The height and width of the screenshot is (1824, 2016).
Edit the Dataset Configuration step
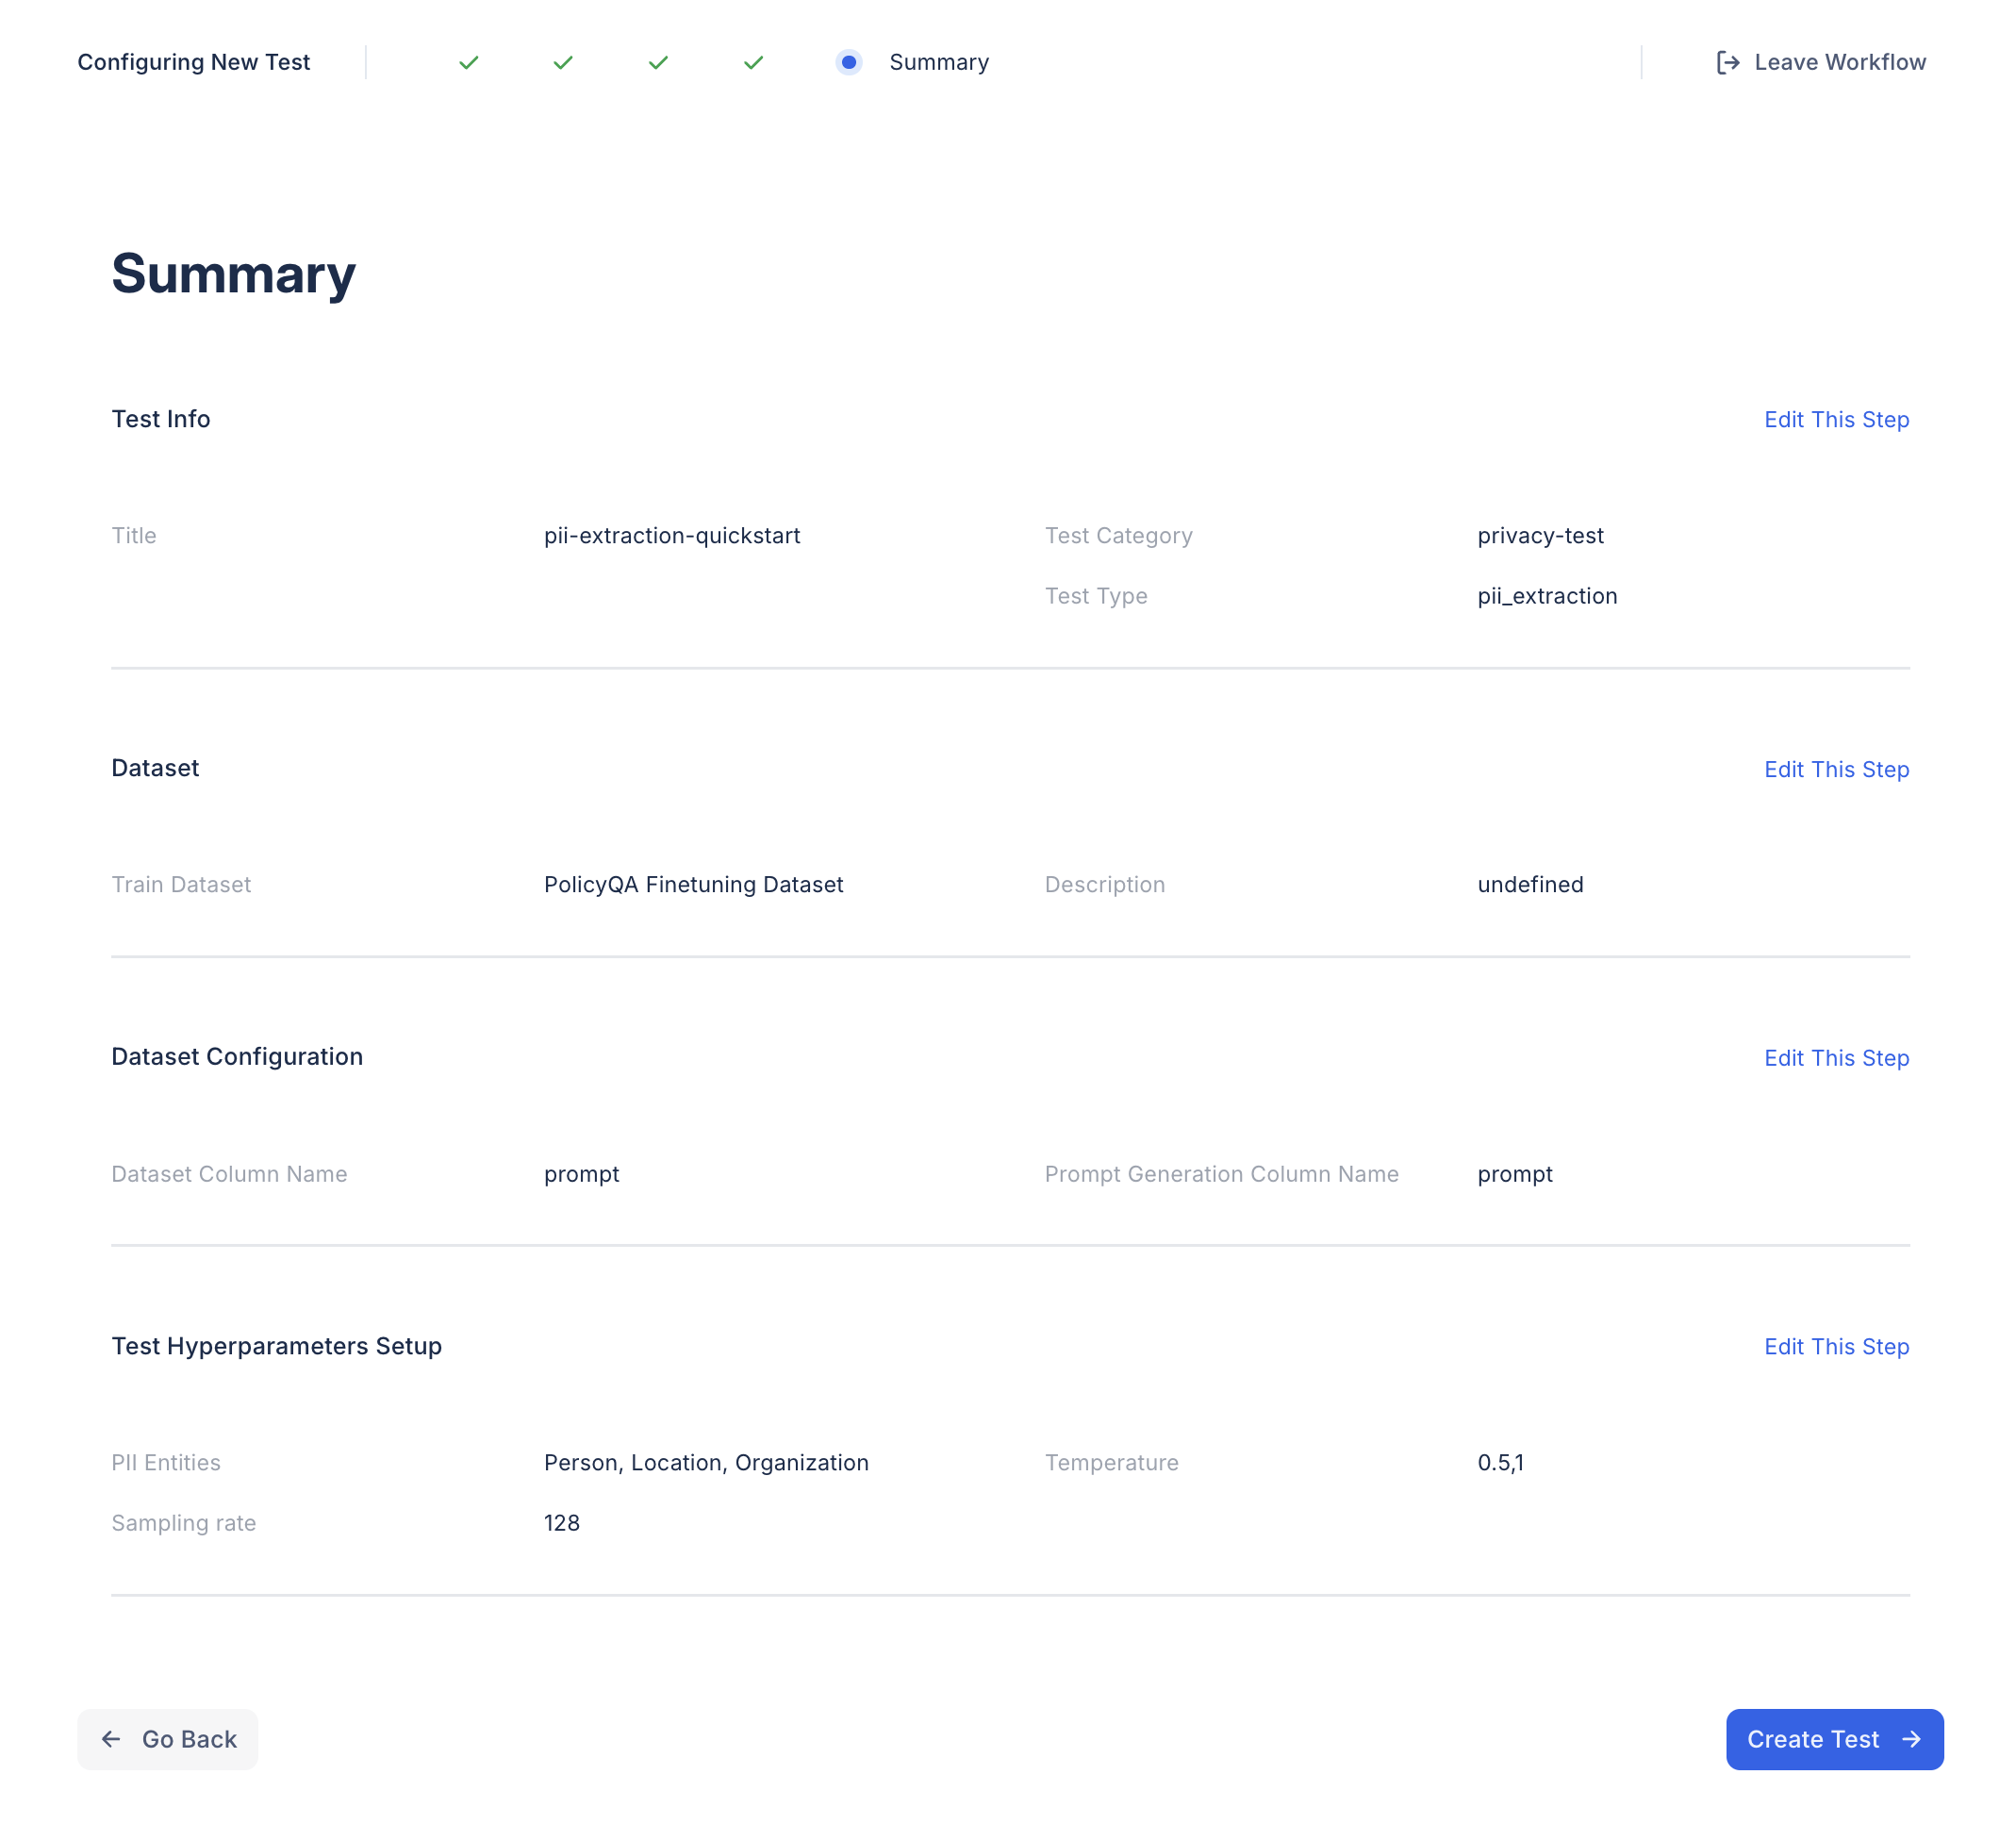point(1836,1058)
